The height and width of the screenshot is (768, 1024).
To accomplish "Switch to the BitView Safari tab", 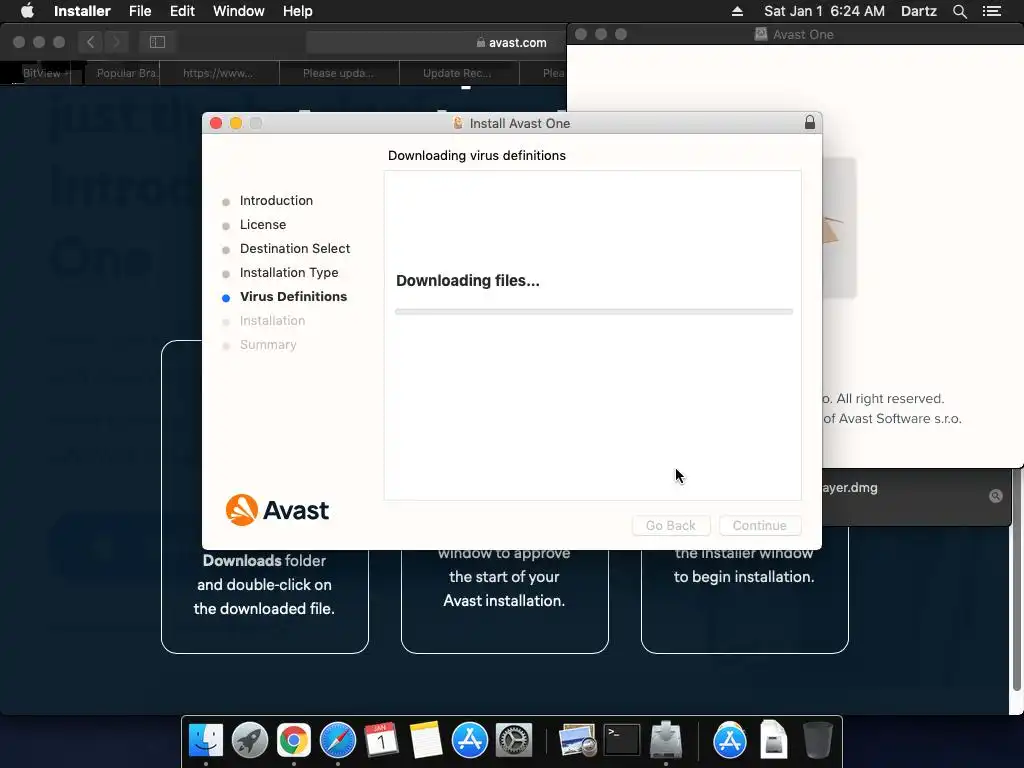I will pos(42,73).
